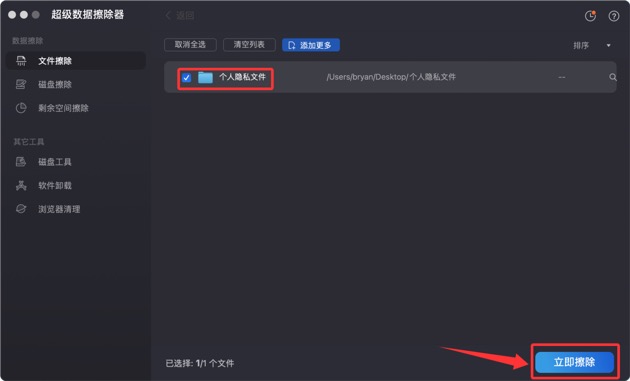The height and width of the screenshot is (381, 630).
Task: Click the -- size value in file row
Action: (x=562, y=77)
